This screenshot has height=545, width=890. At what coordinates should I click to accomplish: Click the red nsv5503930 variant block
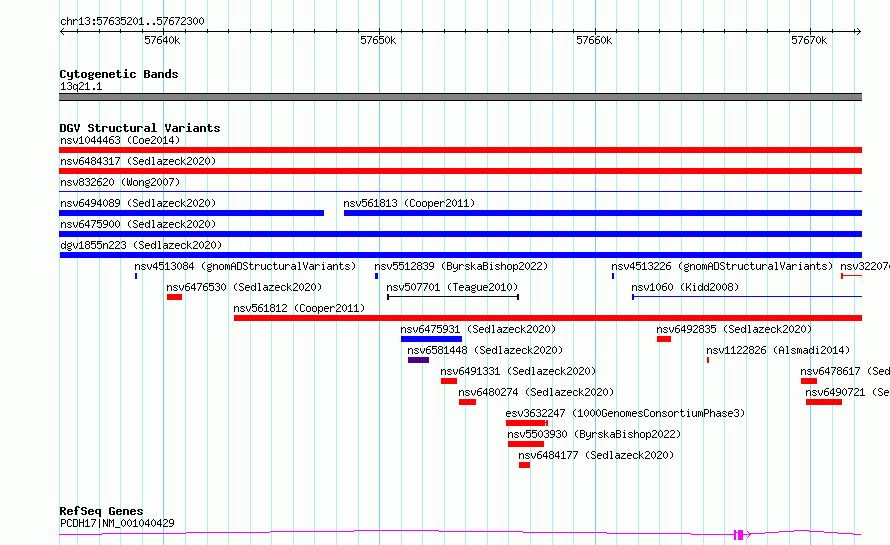[x=526, y=444]
